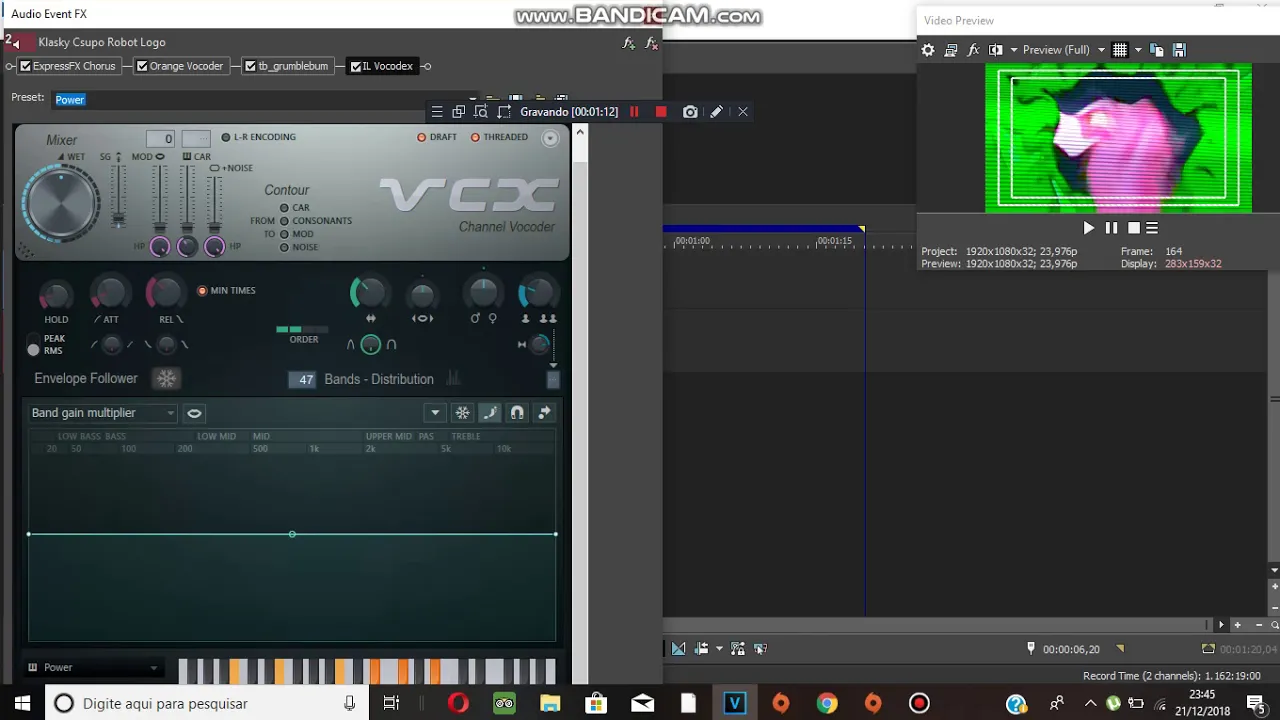This screenshot has height=720, width=1280.
Task: Disable the ExpressFX Chorus plug-in checkbox
Action: tap(25, 66)
